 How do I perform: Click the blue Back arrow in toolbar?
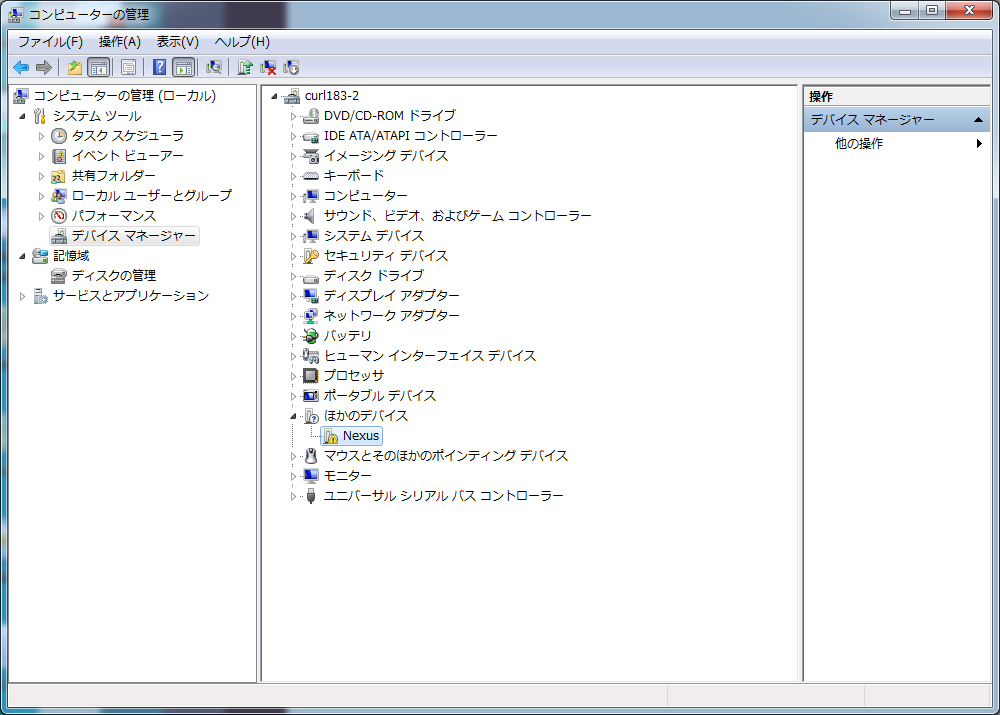click(21, 67)
